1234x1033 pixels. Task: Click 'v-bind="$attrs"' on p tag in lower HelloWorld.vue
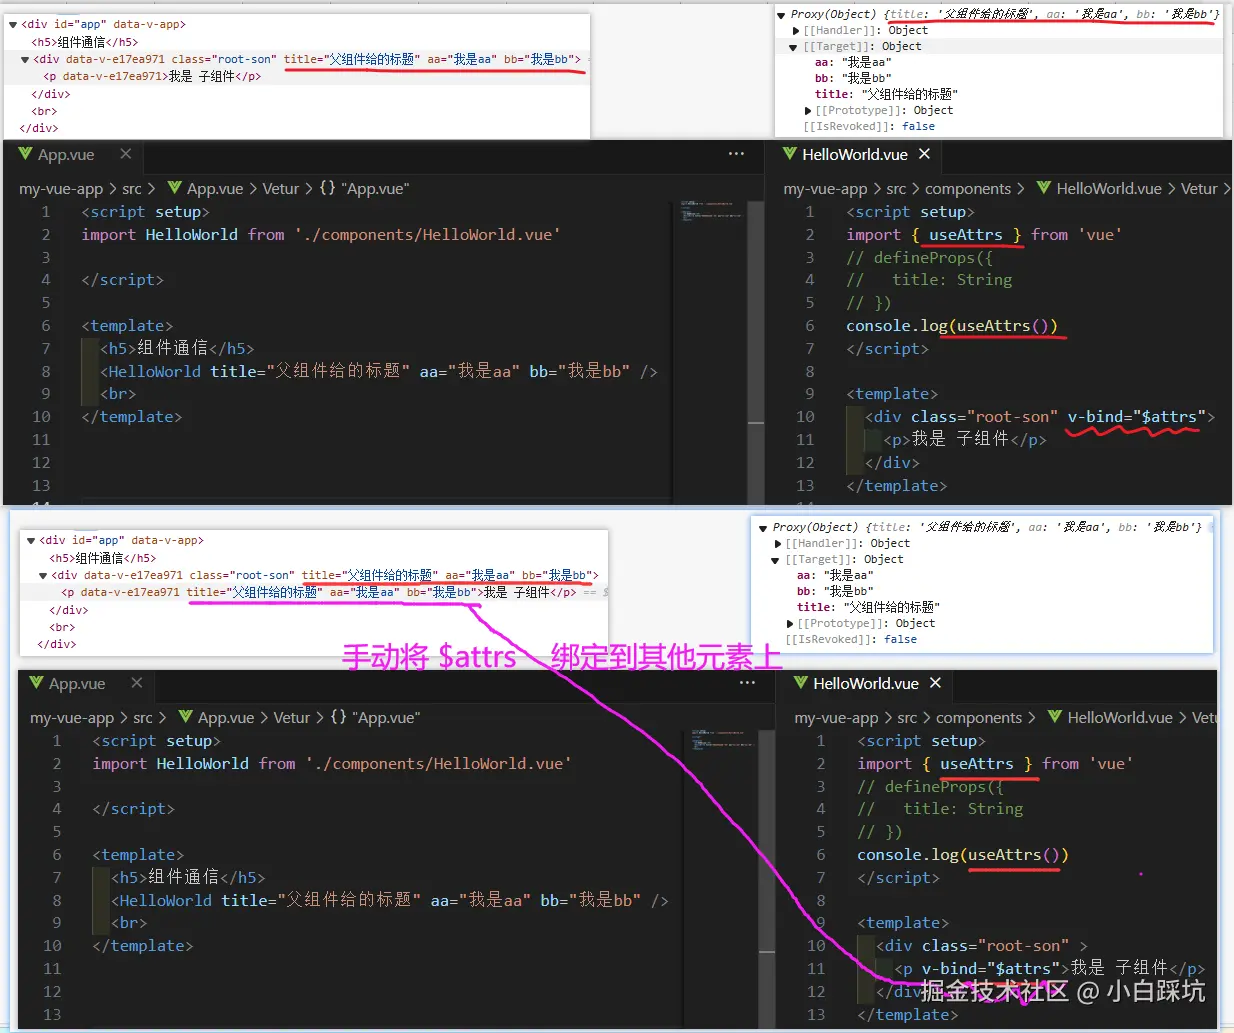pyautogui.click(x=991, y=969)
